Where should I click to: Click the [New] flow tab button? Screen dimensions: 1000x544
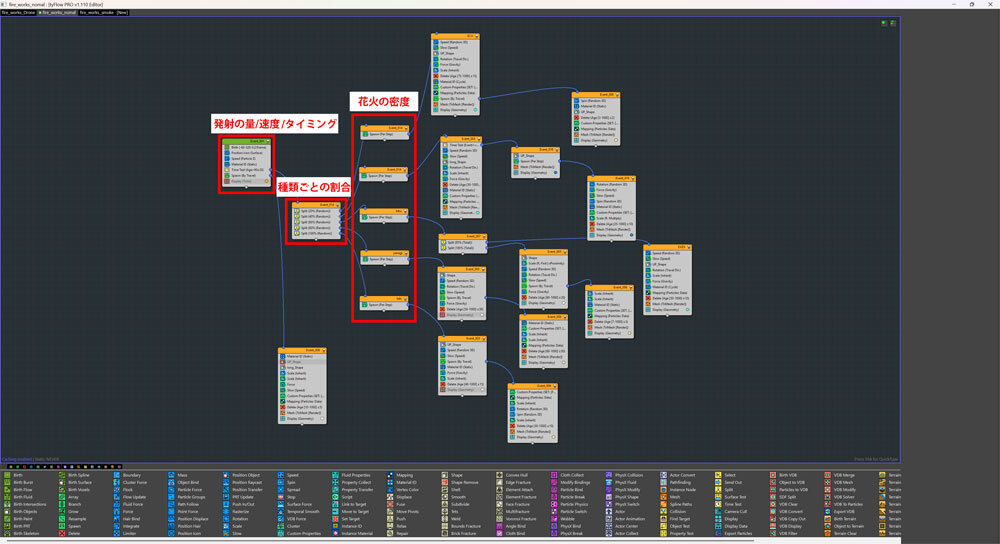pos(122,13)
